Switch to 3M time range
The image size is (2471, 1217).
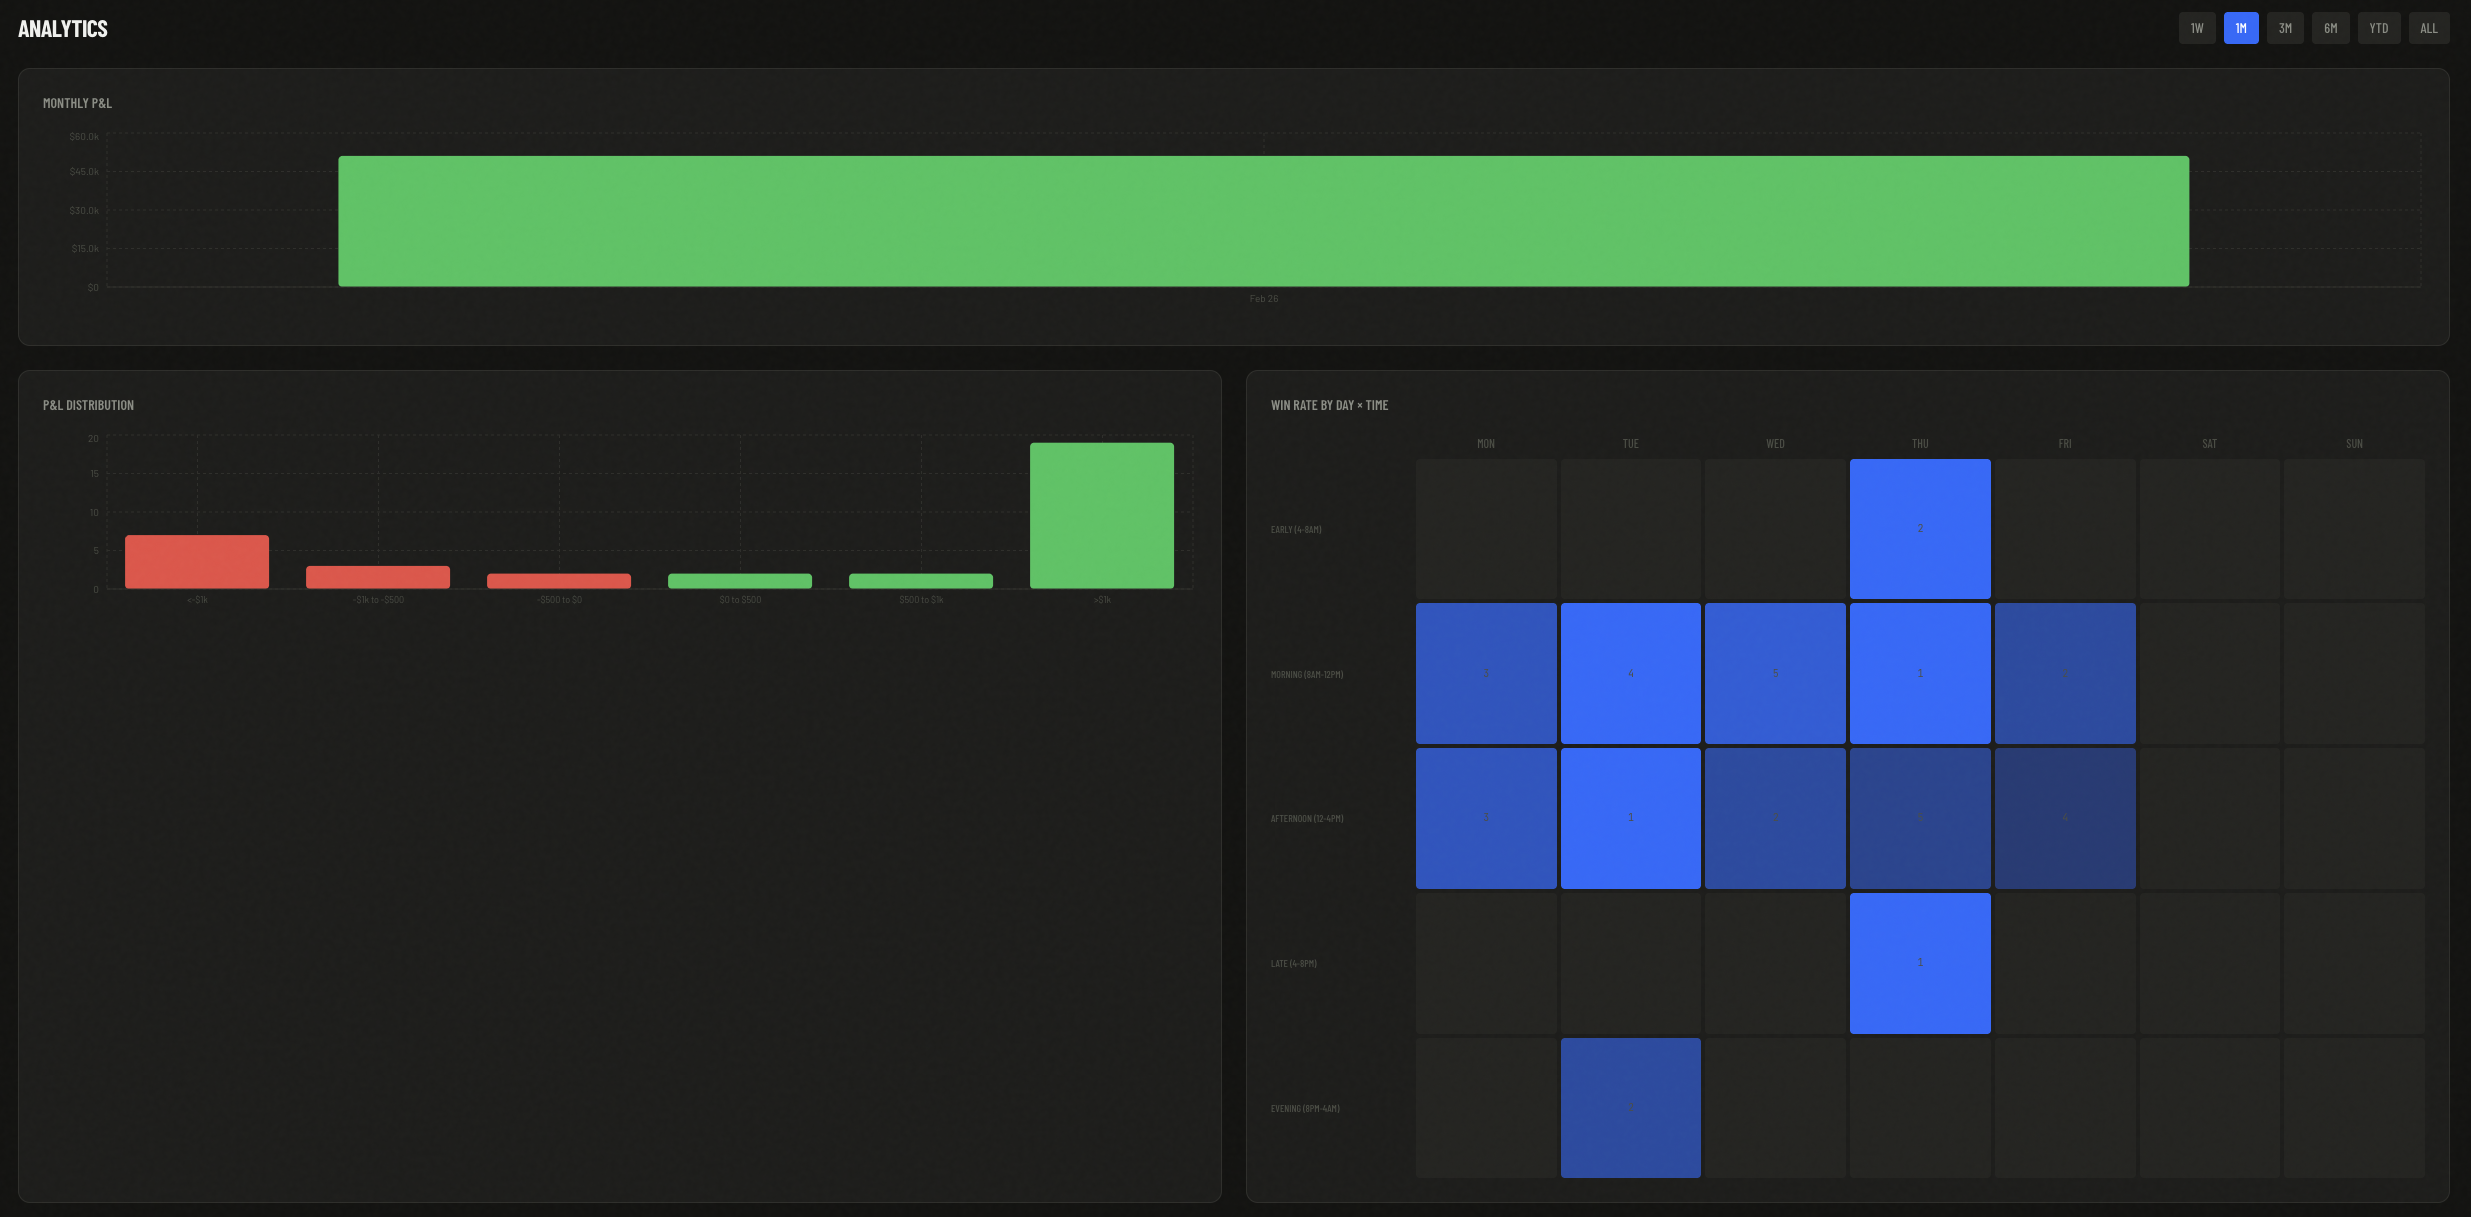pyautogui.click(x=2284, y=28)
